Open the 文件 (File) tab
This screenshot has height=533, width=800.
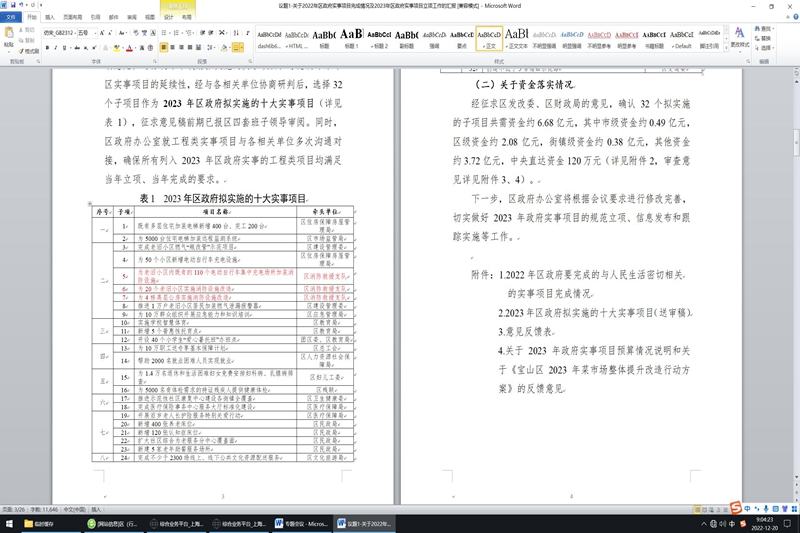click(x=11, y=17)
